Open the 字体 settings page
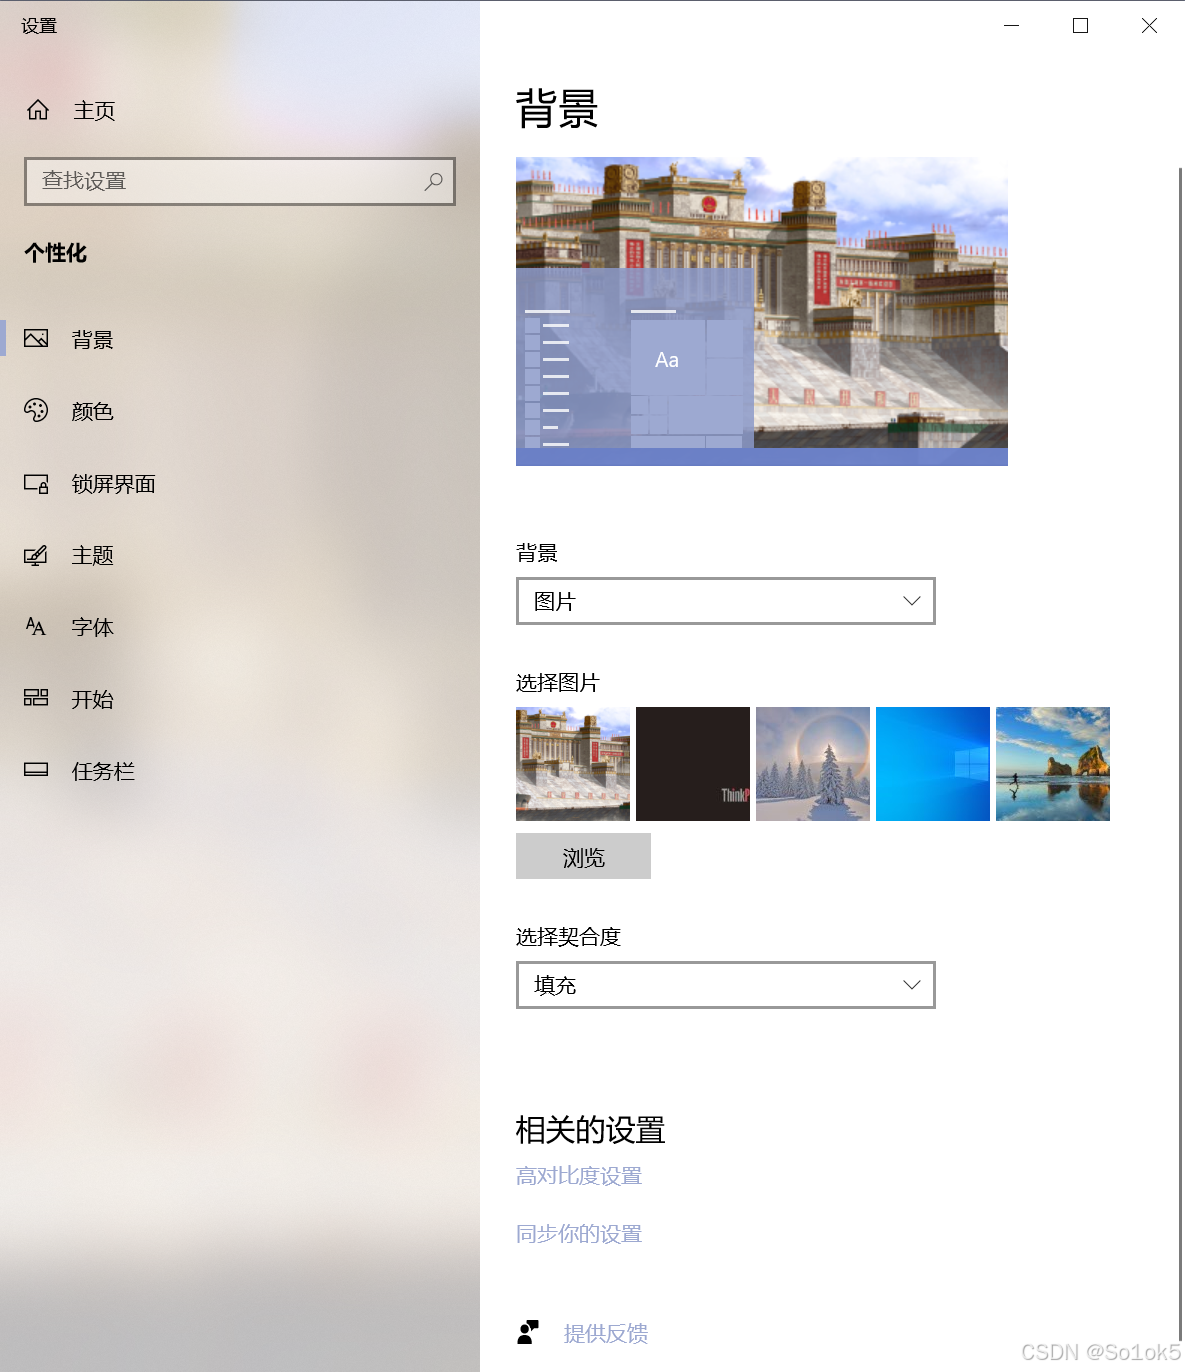Screen dimensions: 1185x1372 (240, 627)
